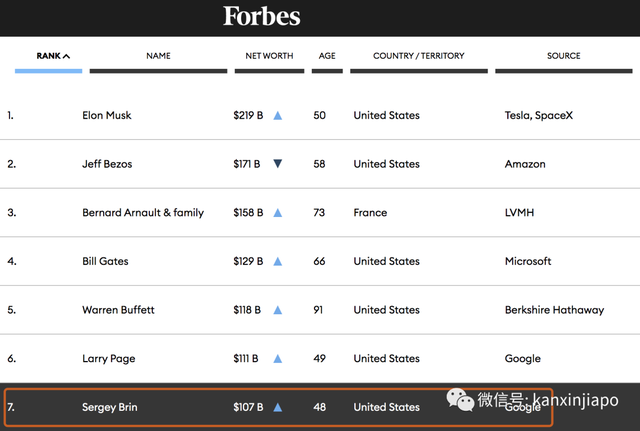640x431 pixels.
Task: Click the blue up arrow beside Elon Musk's net worth
Action: point(278,116)
